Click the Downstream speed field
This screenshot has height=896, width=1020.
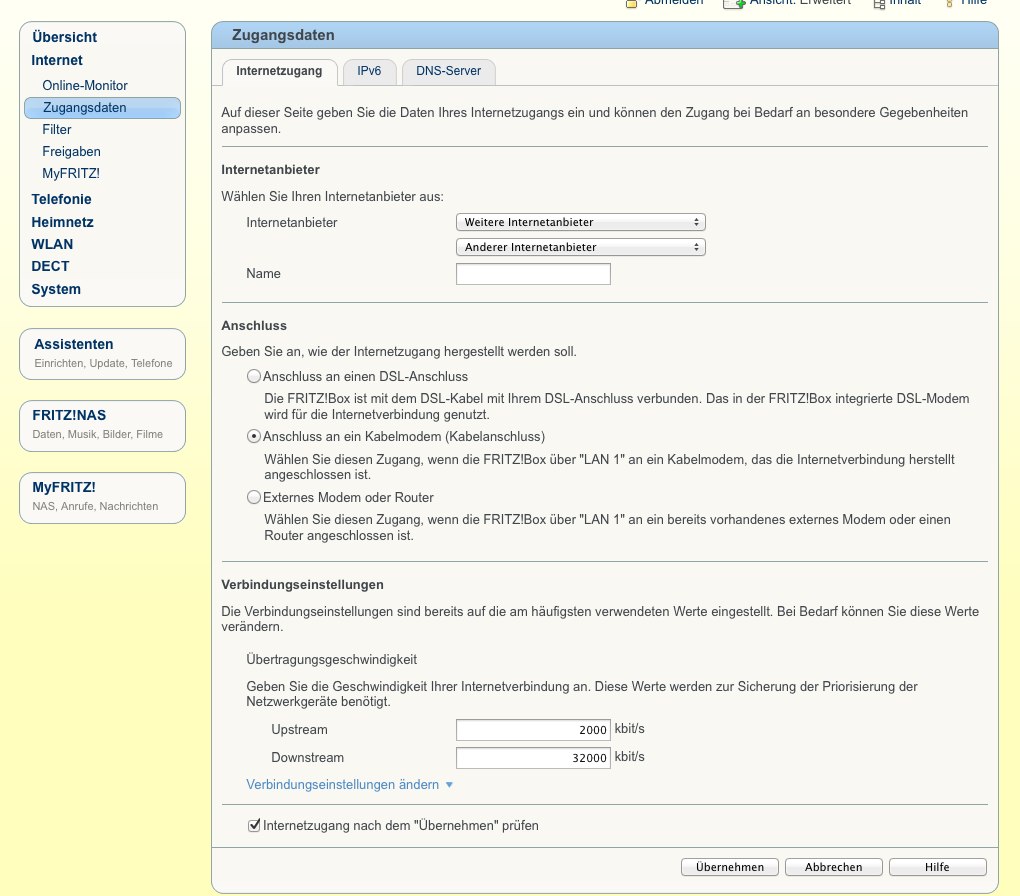533,758
